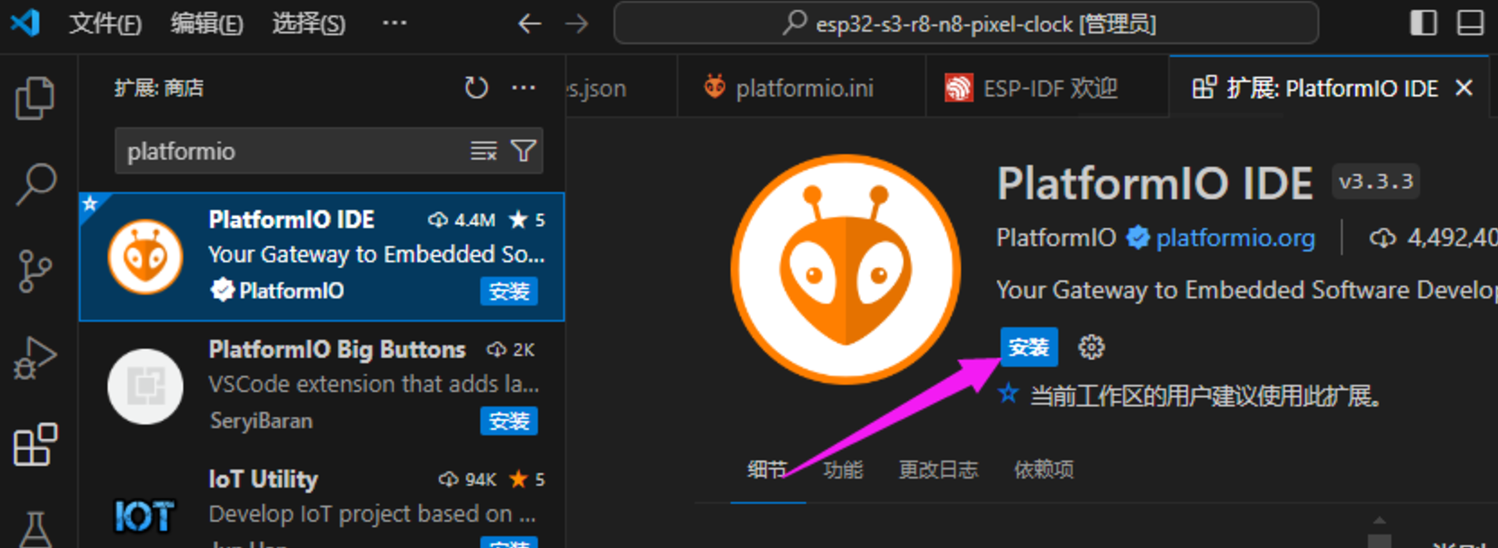Open the 功能 features tab
The height and width of the screenshot is (548, 1498).
tap(843, 469)
